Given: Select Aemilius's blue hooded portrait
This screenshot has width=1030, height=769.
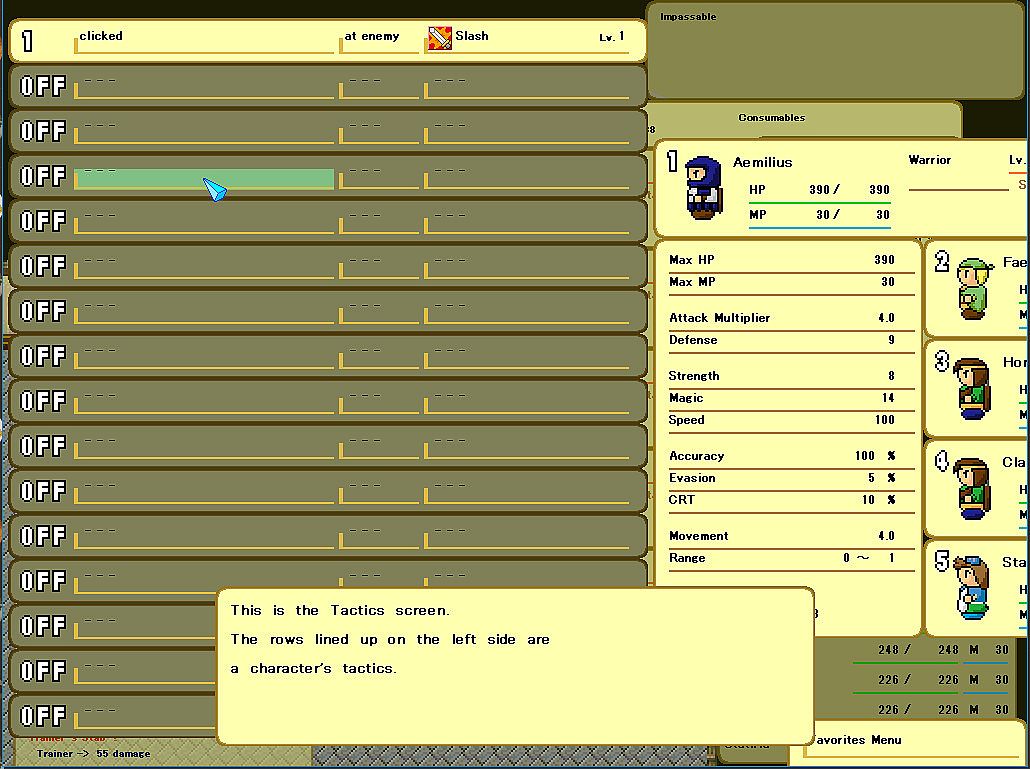Looking at the screenshot, I should (x=703, y=188).
